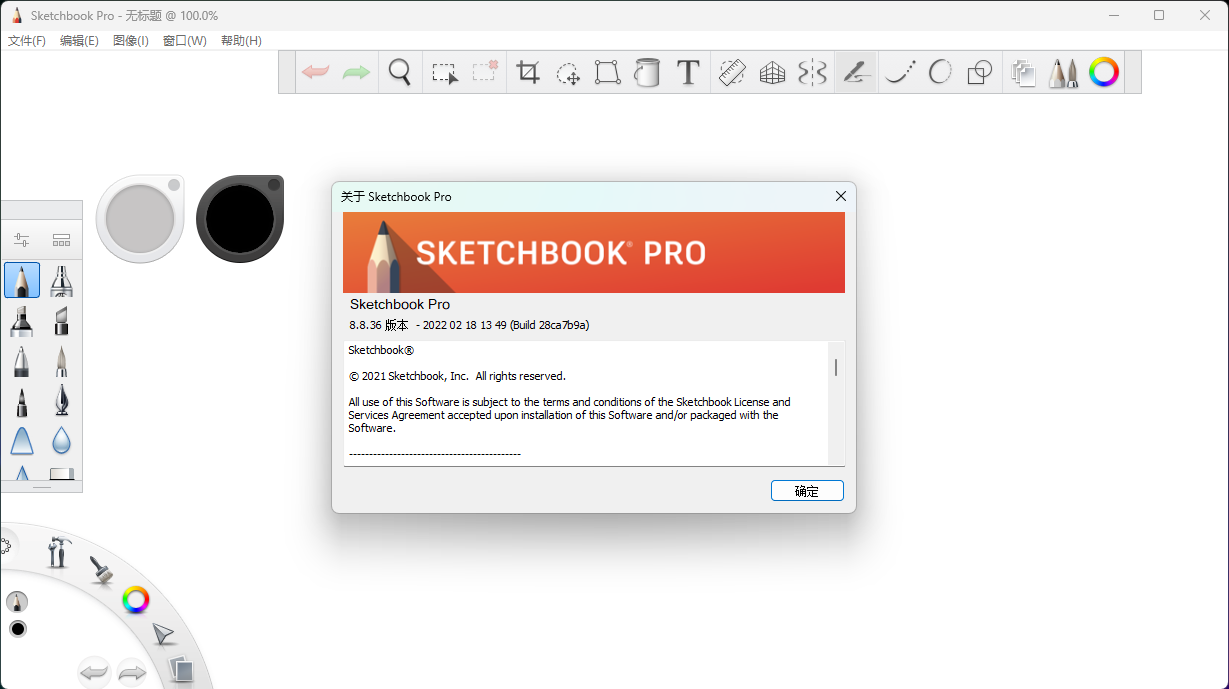Open the Perspective guides tool
Image resolution: width=1229 pixels, height=689 pixels.
coord(772,72)
